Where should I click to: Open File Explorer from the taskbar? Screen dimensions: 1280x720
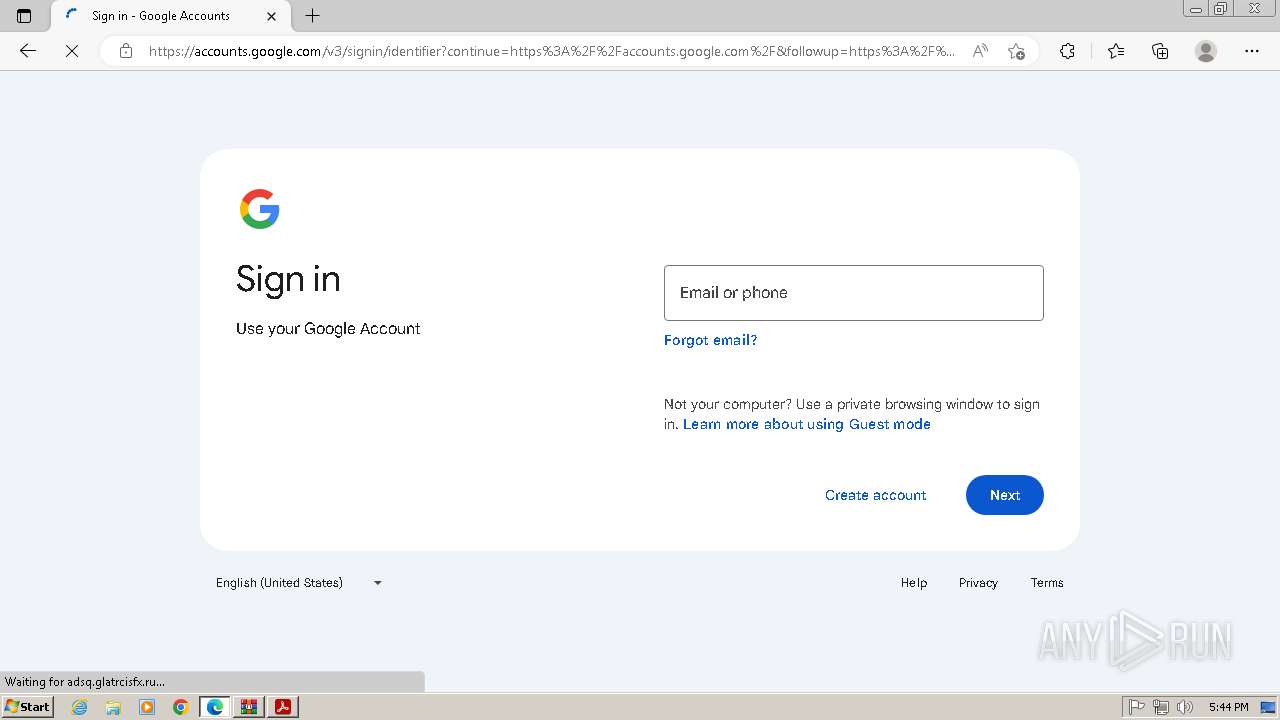(113, 707)
